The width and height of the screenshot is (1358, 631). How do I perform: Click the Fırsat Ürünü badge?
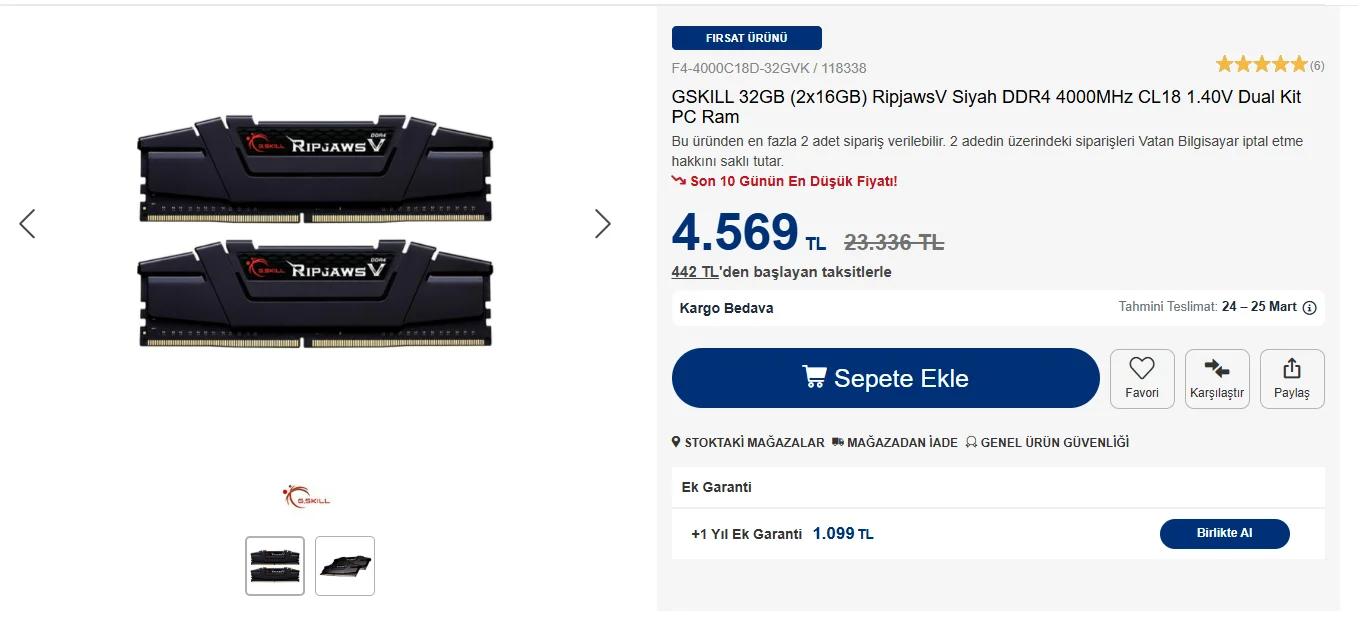tap(747, 38)
